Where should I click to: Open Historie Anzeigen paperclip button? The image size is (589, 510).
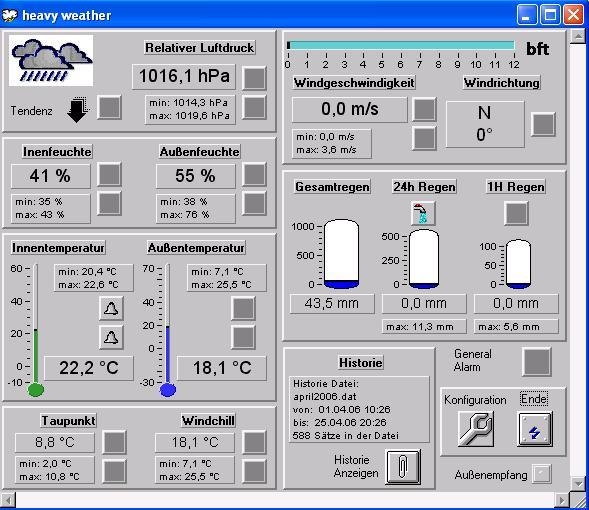(x=403, y=467)
